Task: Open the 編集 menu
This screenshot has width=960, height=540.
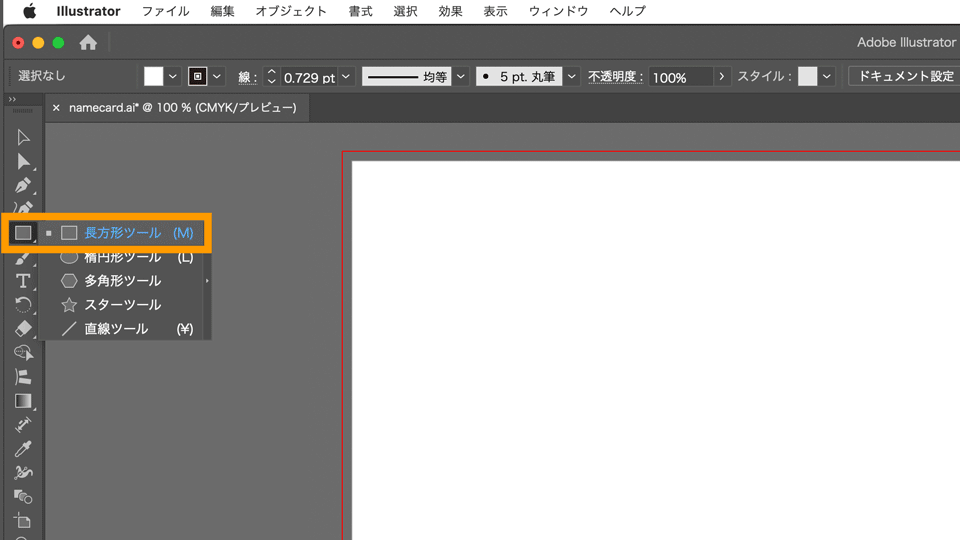Action: pyautogui.click(x=222, y=11)
